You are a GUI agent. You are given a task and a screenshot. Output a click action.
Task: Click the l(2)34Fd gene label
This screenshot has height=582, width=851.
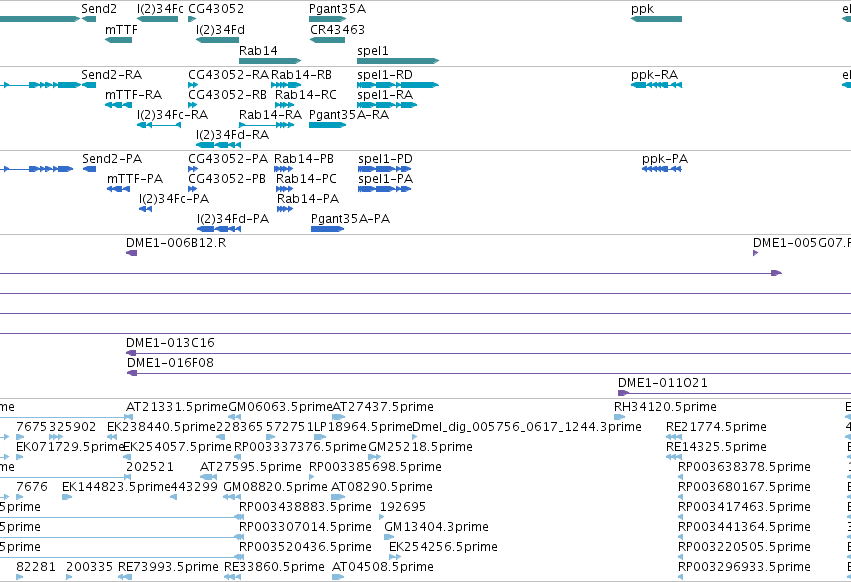point(220,29)
